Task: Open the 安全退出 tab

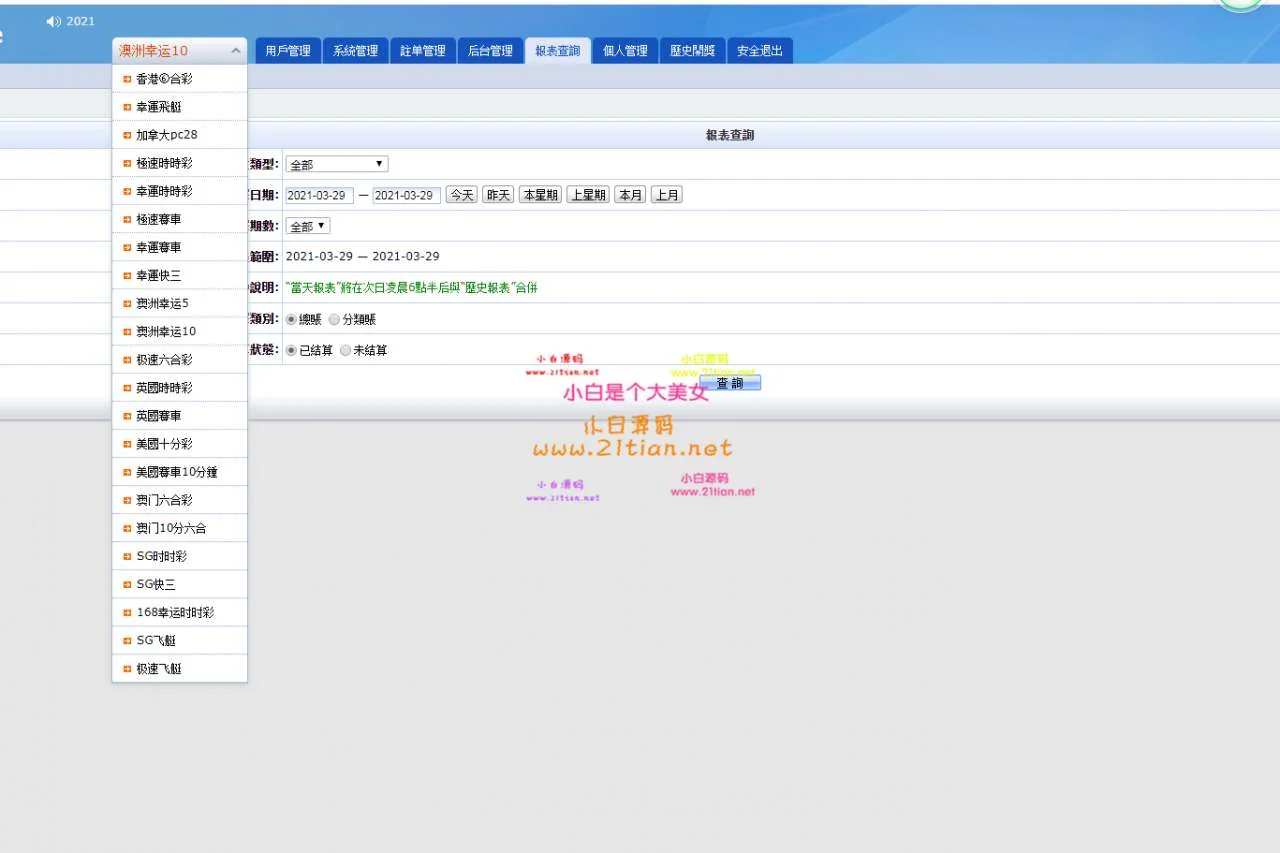Action: tap(759, 51)
